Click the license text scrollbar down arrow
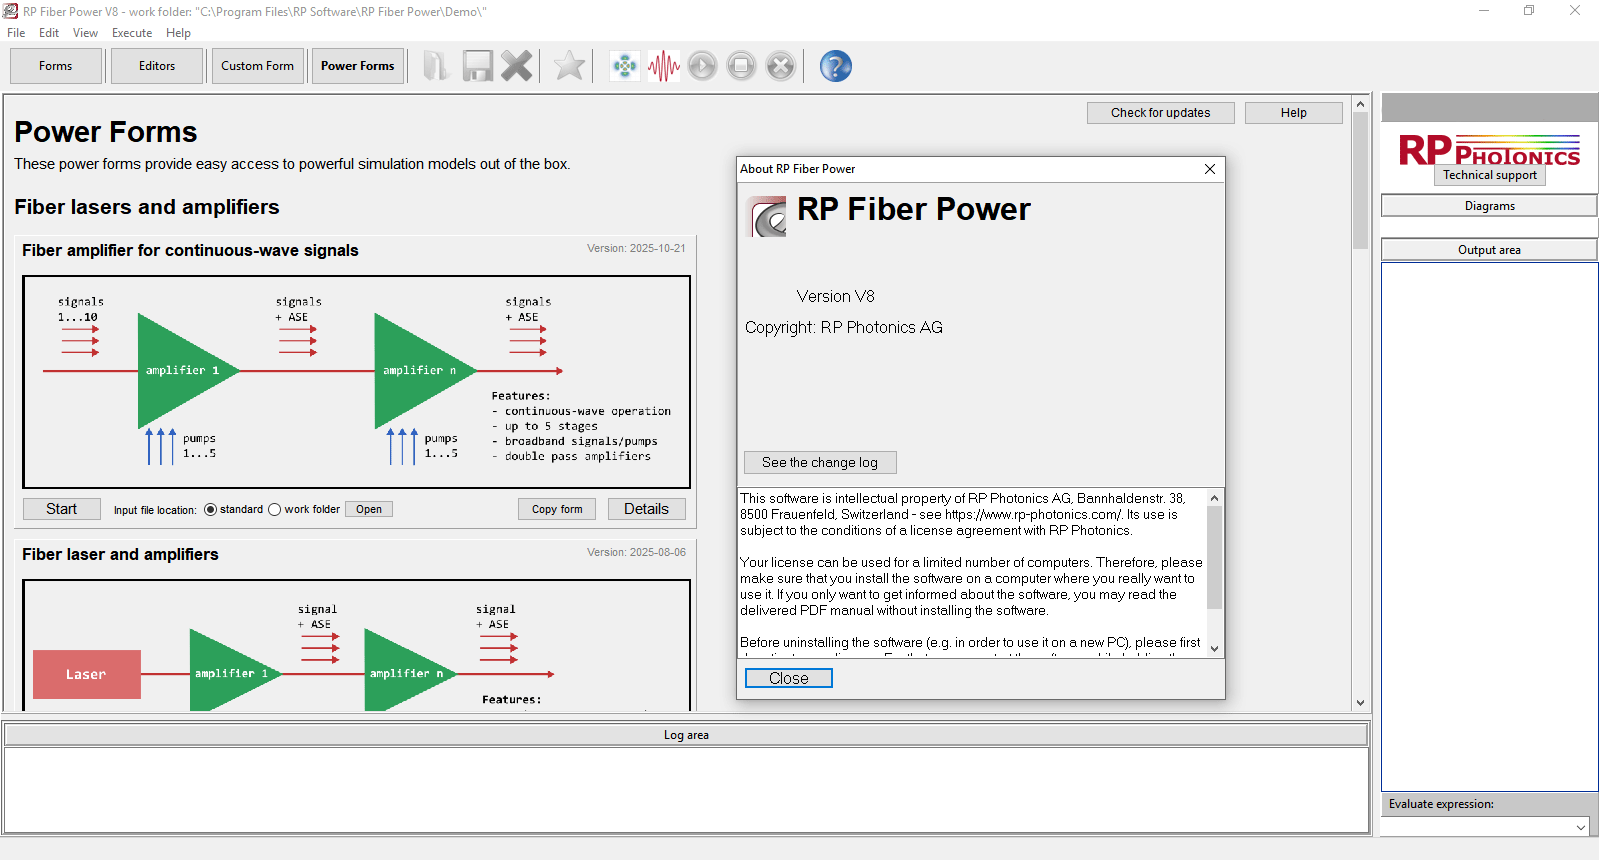 (1215, 648)
